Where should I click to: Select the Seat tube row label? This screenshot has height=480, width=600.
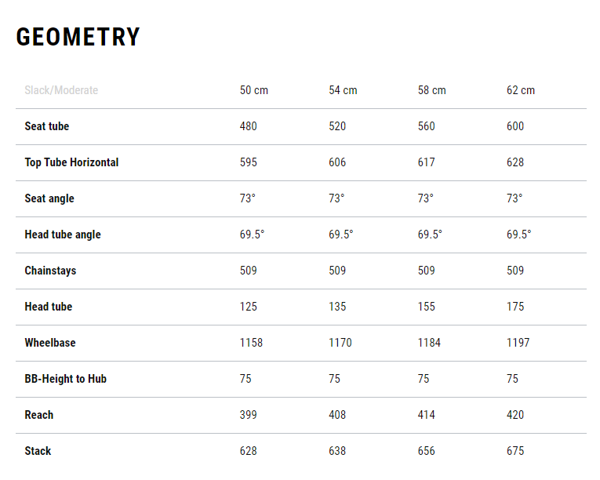pyautogui.click(x=47, y=126)
